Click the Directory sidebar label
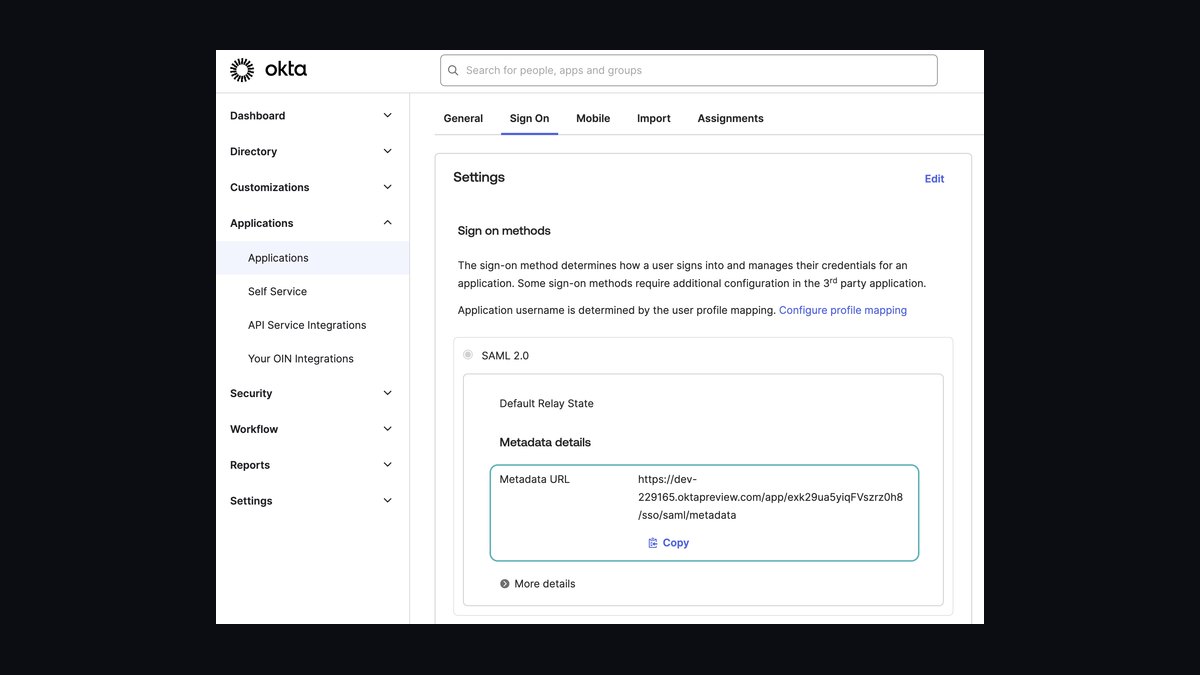Viewport: 1200px width, 675px height. point(253,152)
